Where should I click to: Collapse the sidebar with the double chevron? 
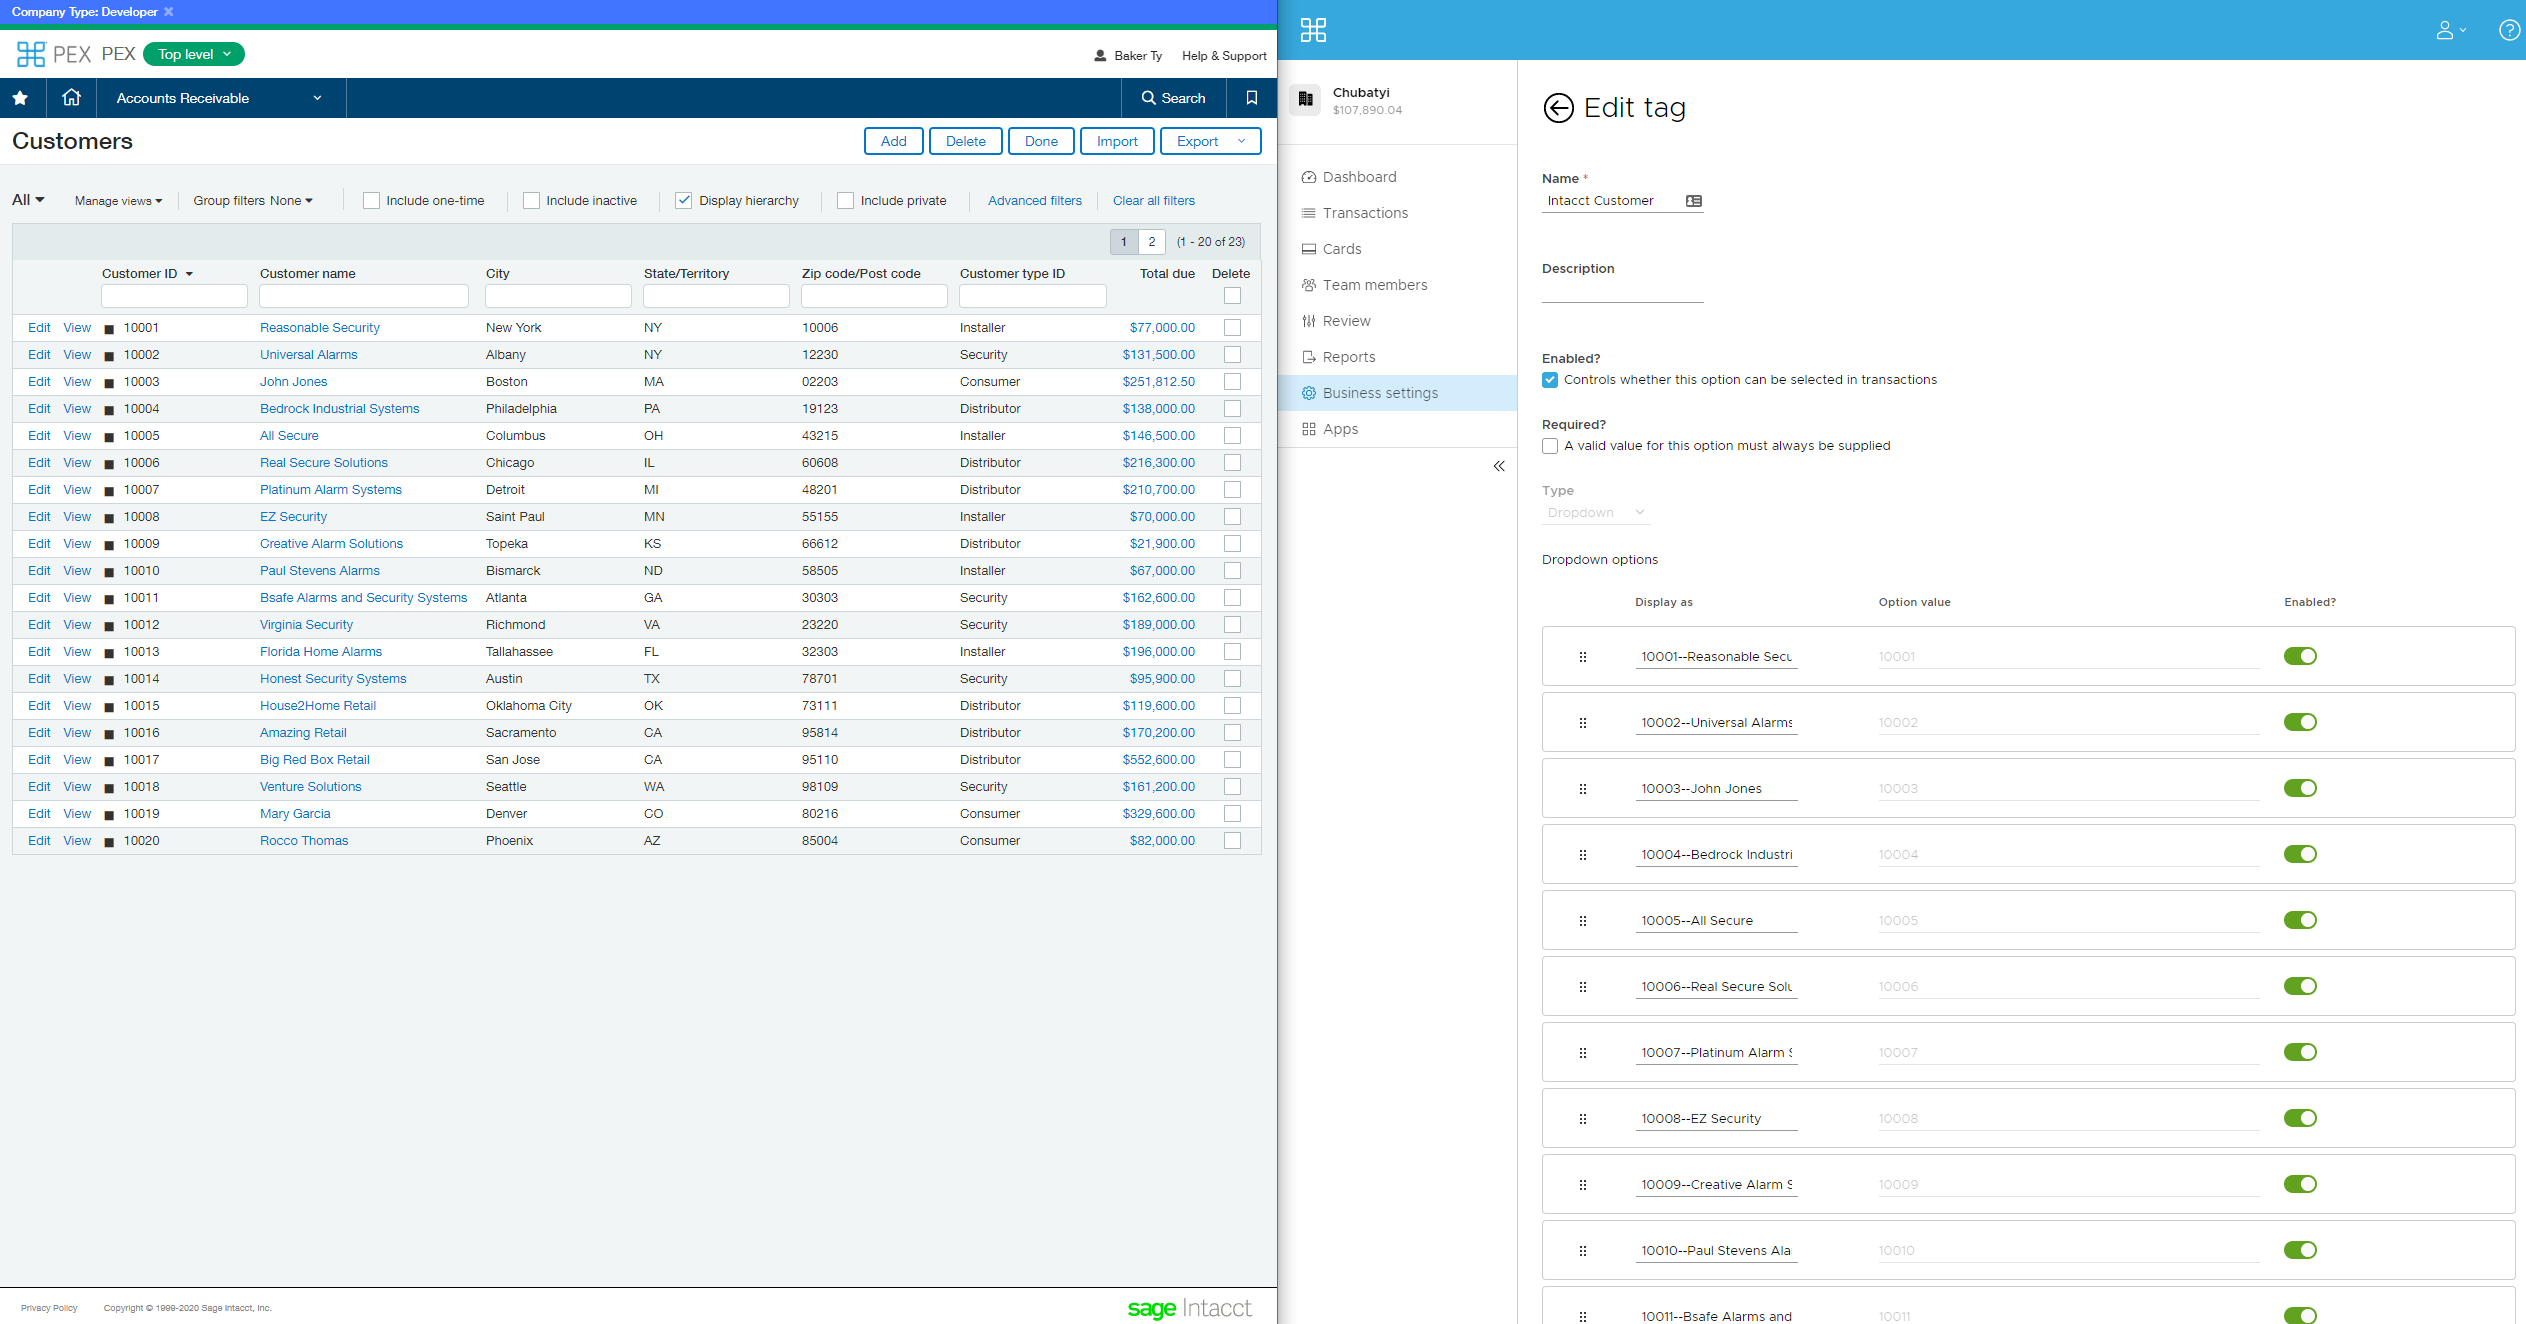point(1499,466)
